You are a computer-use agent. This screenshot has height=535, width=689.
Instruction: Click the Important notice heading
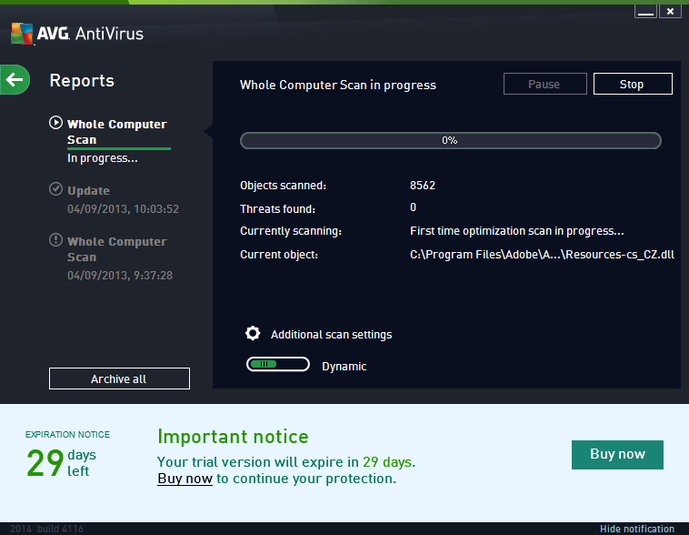[x=233, y=437]
